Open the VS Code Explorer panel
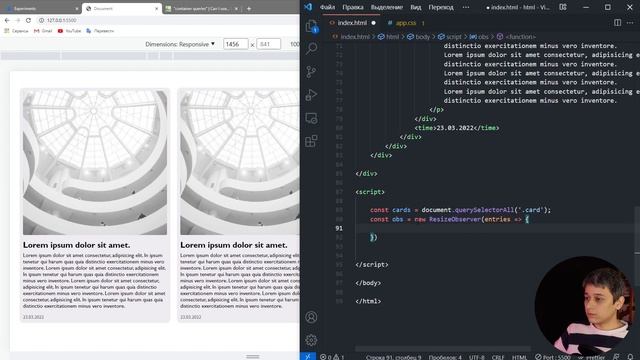Screen dimensions: 640x360 click(x=311, y=26)
